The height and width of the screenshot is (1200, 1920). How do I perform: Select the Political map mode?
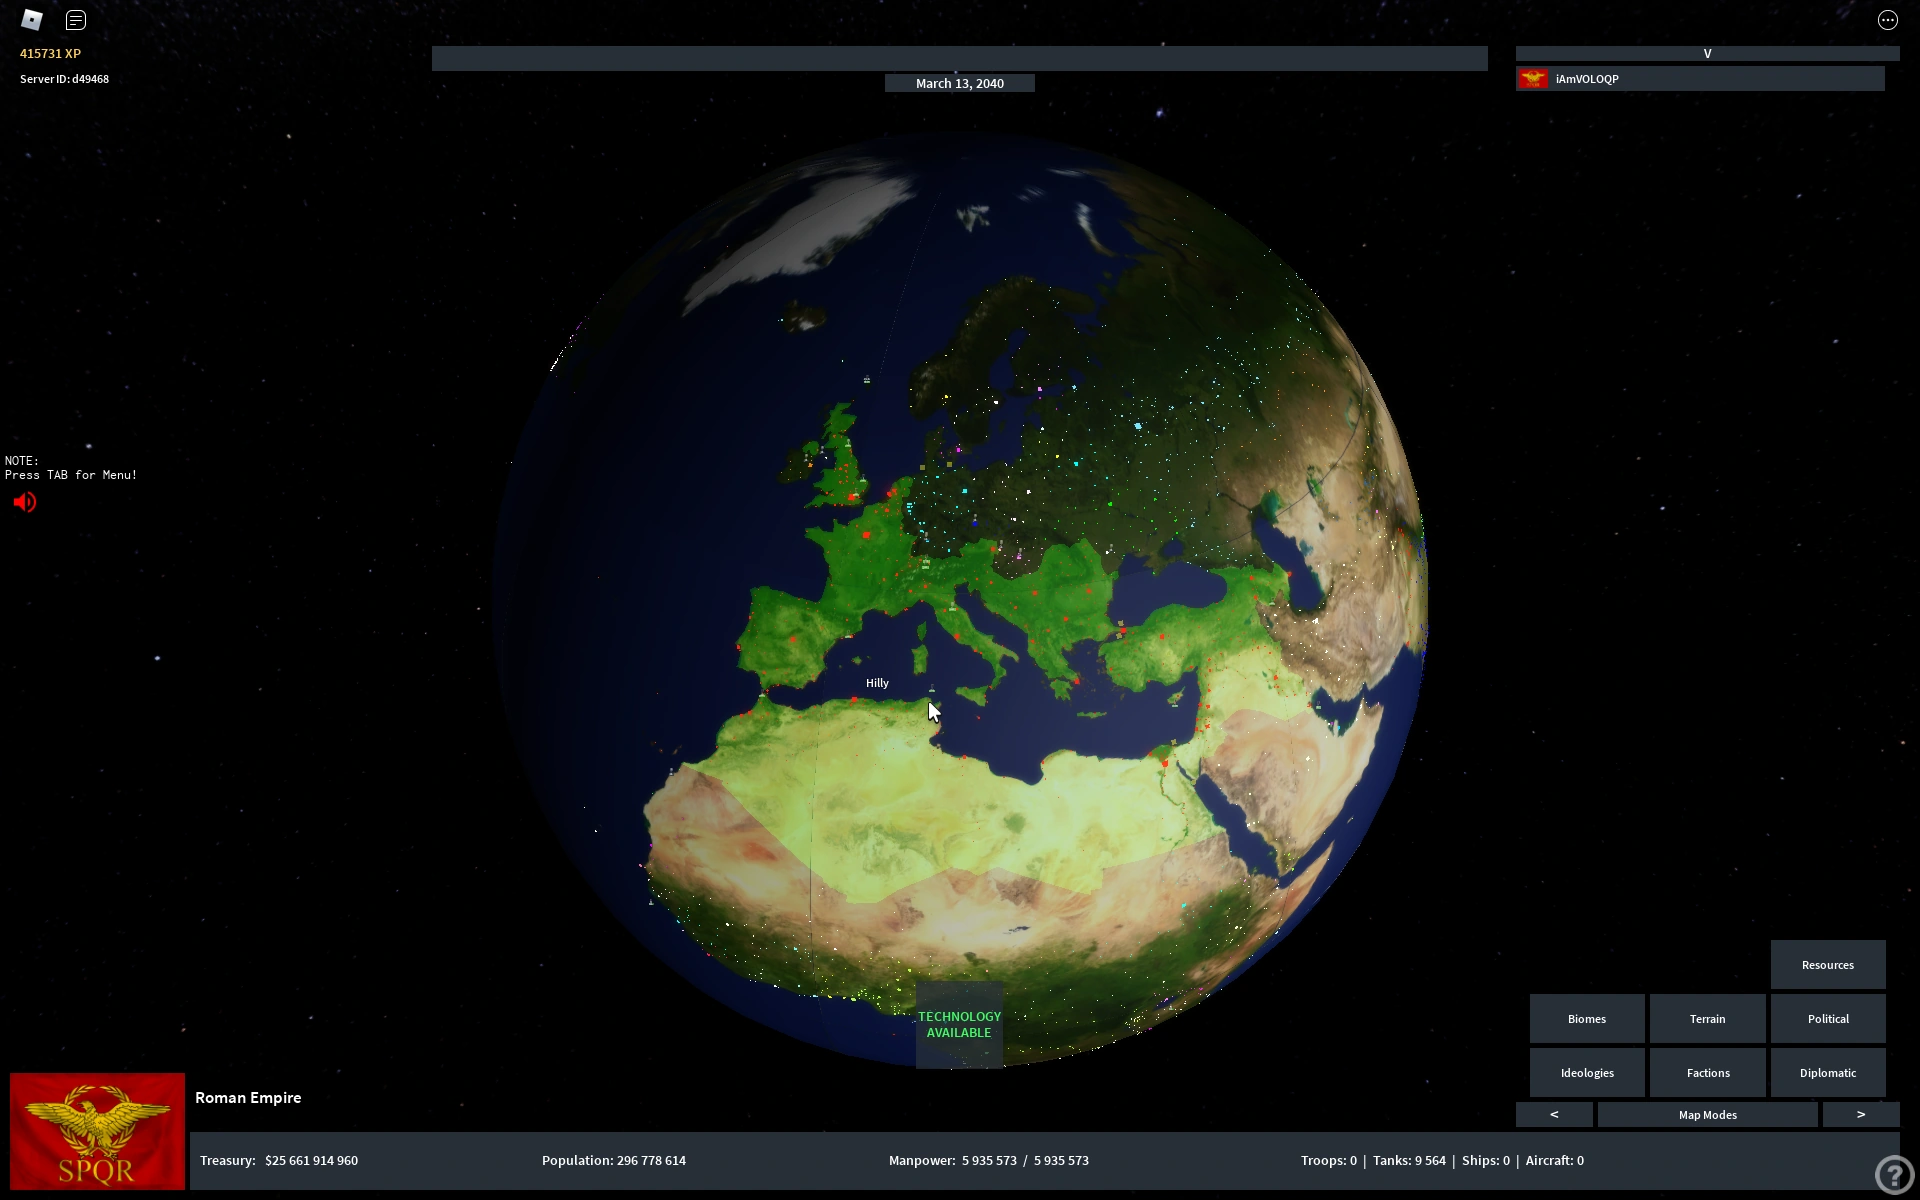1827,1019
